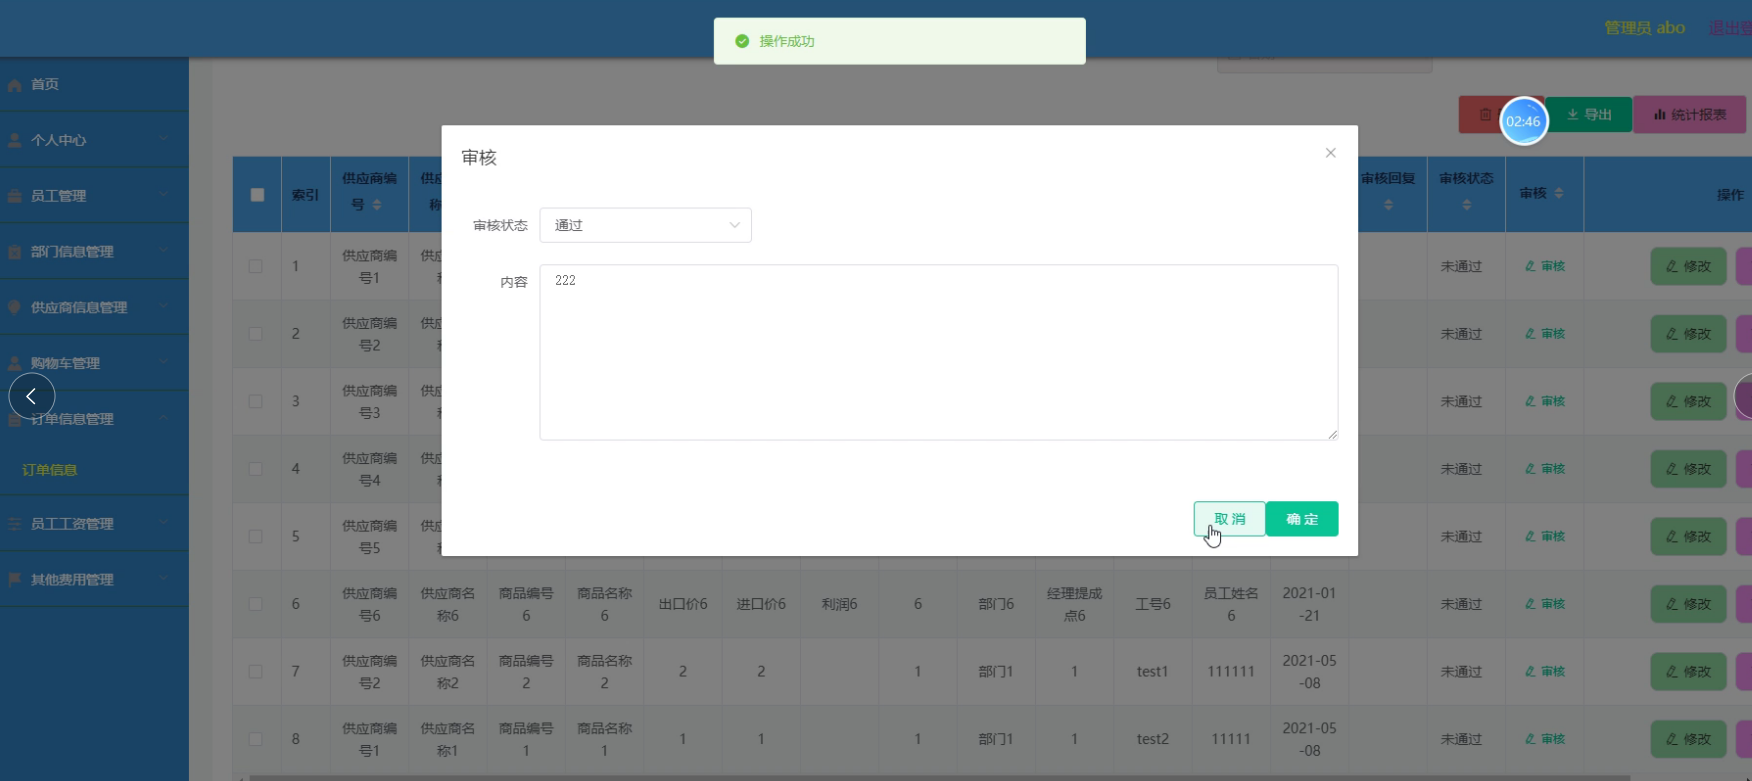Sort by the 审核状态 column arrows
Screen dimensions: 1752x781
click(1466, 205)
